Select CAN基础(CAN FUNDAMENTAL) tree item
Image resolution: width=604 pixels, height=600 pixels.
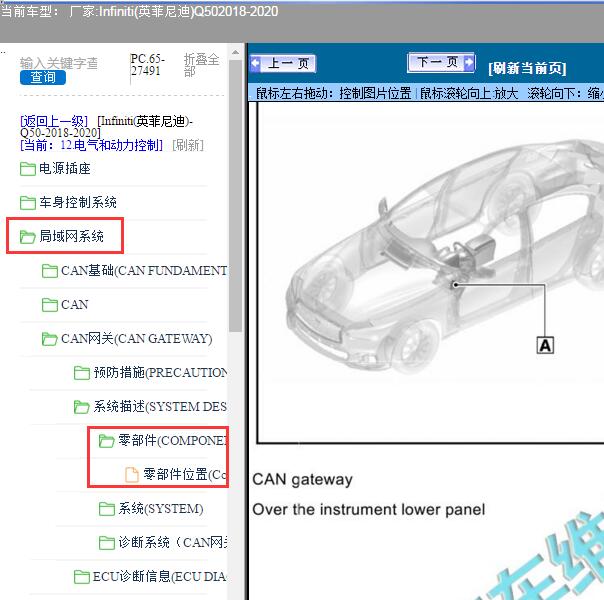pyautogui.click(x=144, y=271)
